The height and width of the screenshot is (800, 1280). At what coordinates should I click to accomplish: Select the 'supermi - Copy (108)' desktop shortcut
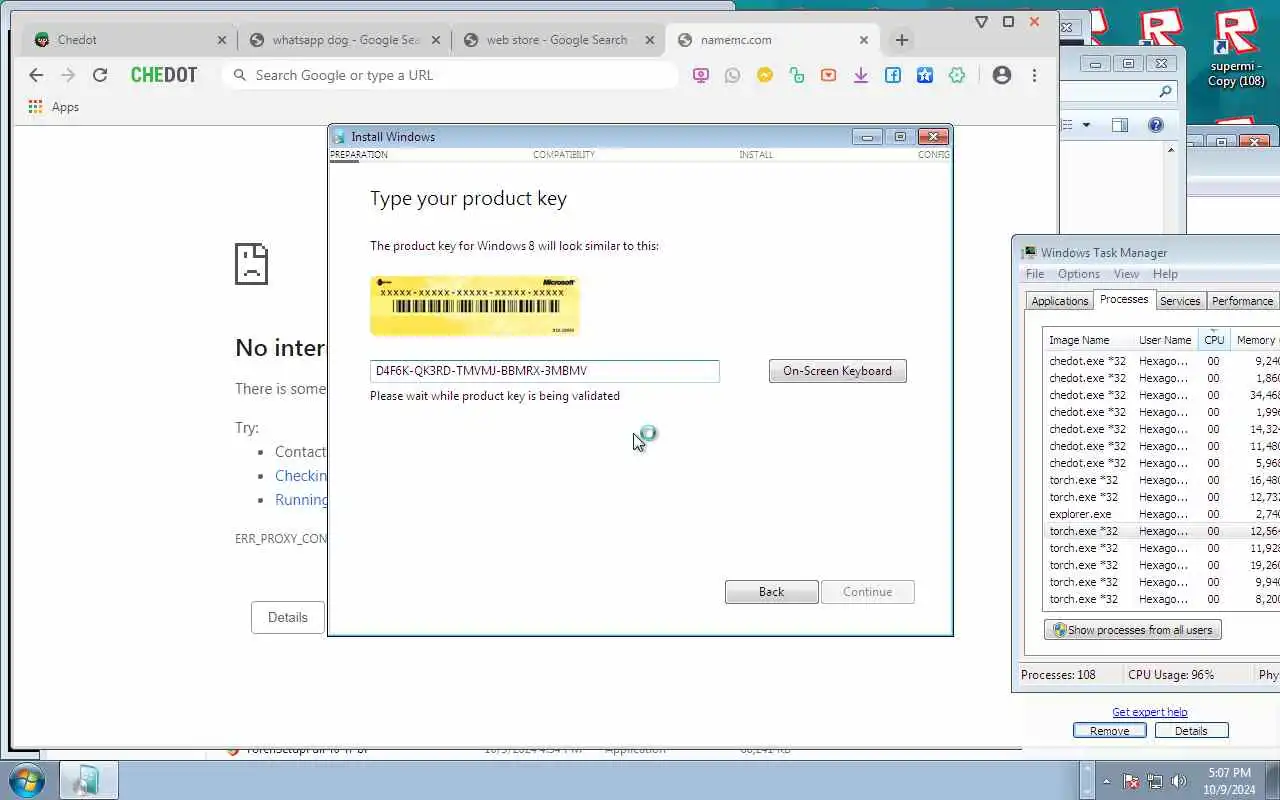1236,50
